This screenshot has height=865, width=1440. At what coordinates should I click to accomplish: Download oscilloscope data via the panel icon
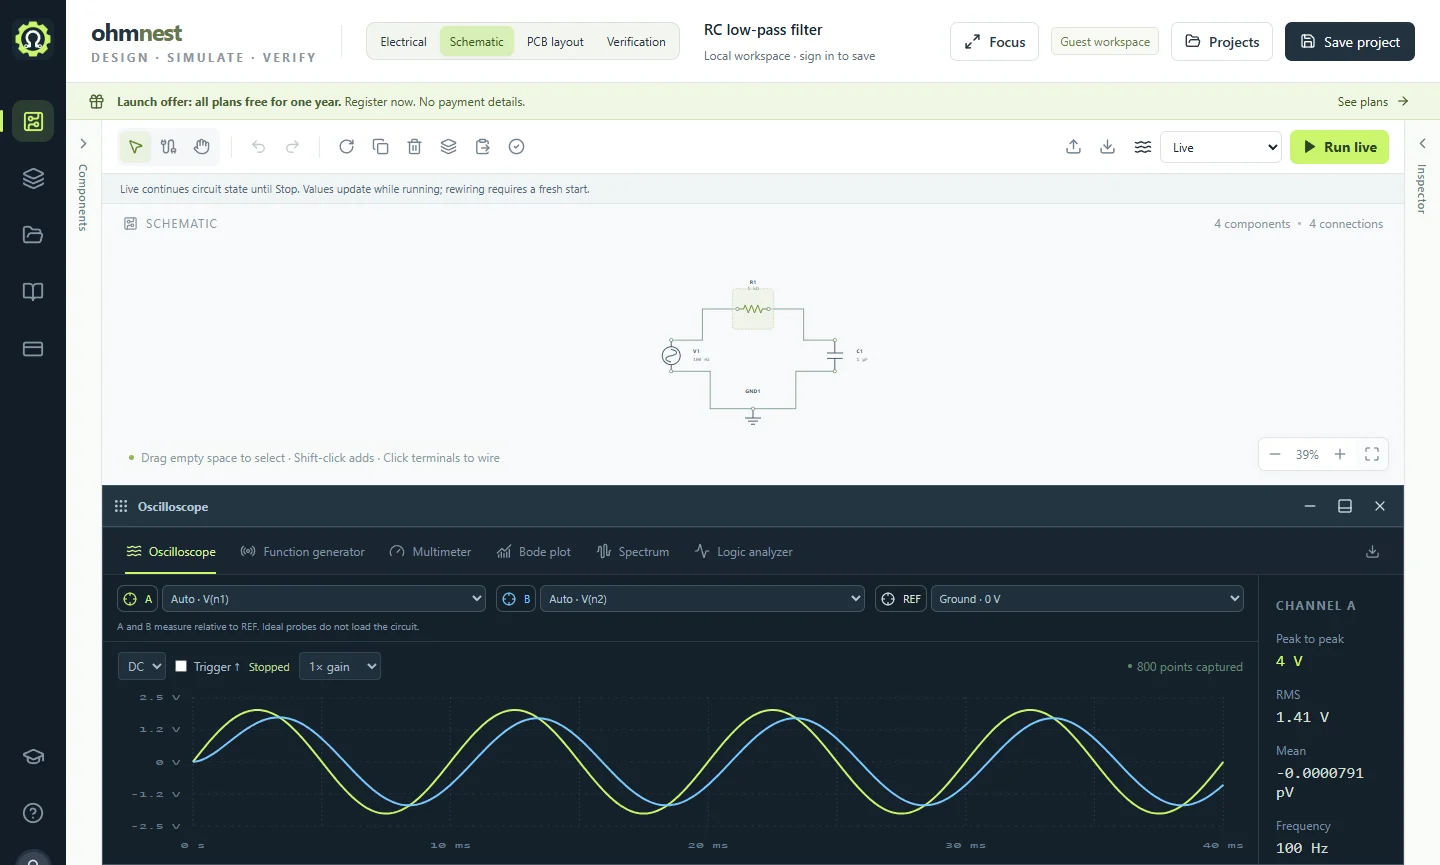click(x=1372, y=552)
